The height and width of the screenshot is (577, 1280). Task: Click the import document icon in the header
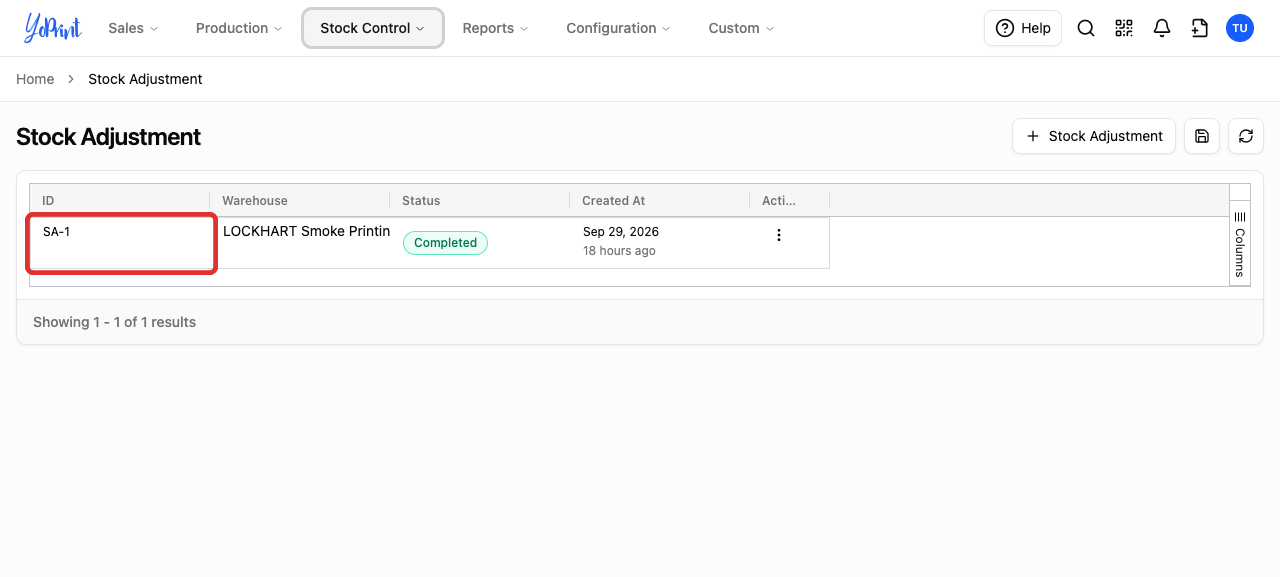[x=1200, y=28]
